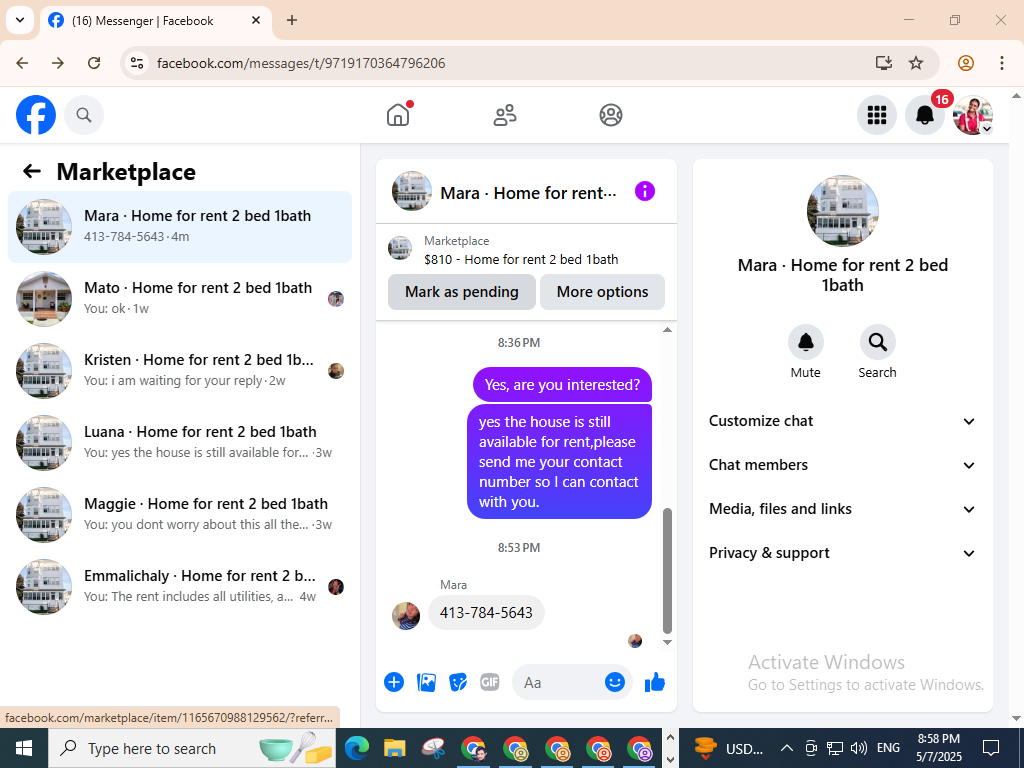Reload the page button
Image resolution: width=1024 pixels, height=768 pixels.
pyautogui.click(x=94, y=63)
